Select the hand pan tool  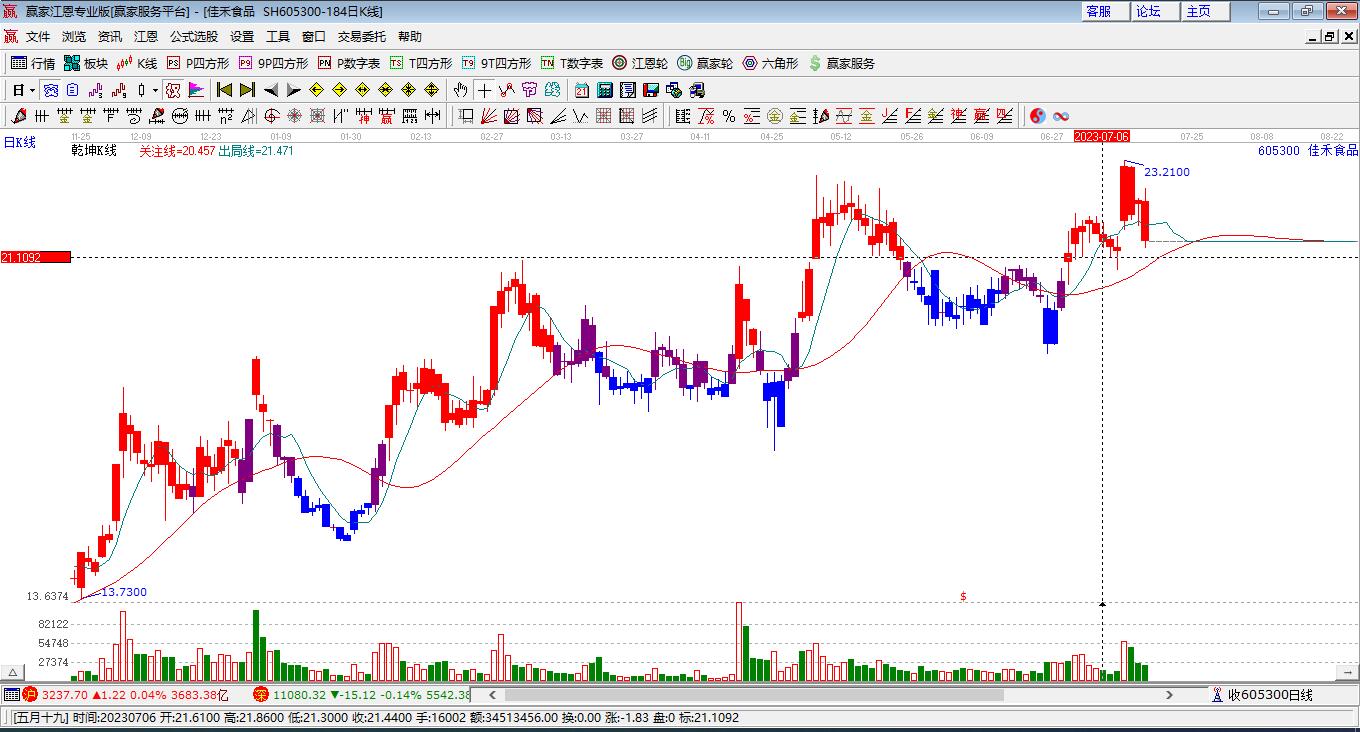click(460, 90)
